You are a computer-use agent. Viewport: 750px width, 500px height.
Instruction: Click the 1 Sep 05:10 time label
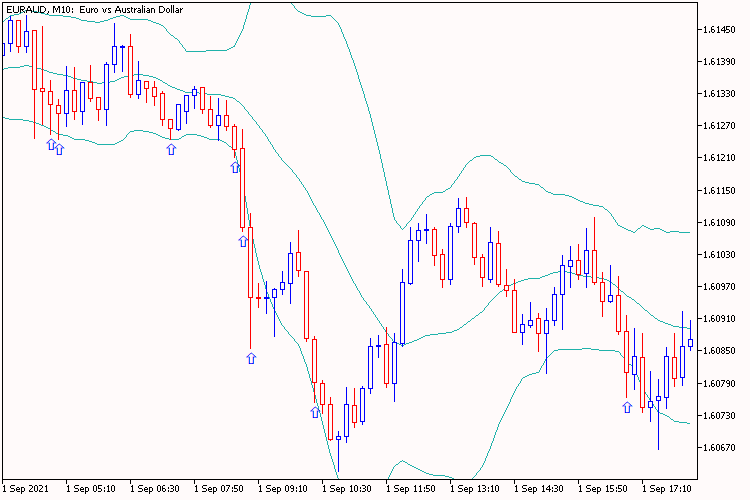coord(90,489)
